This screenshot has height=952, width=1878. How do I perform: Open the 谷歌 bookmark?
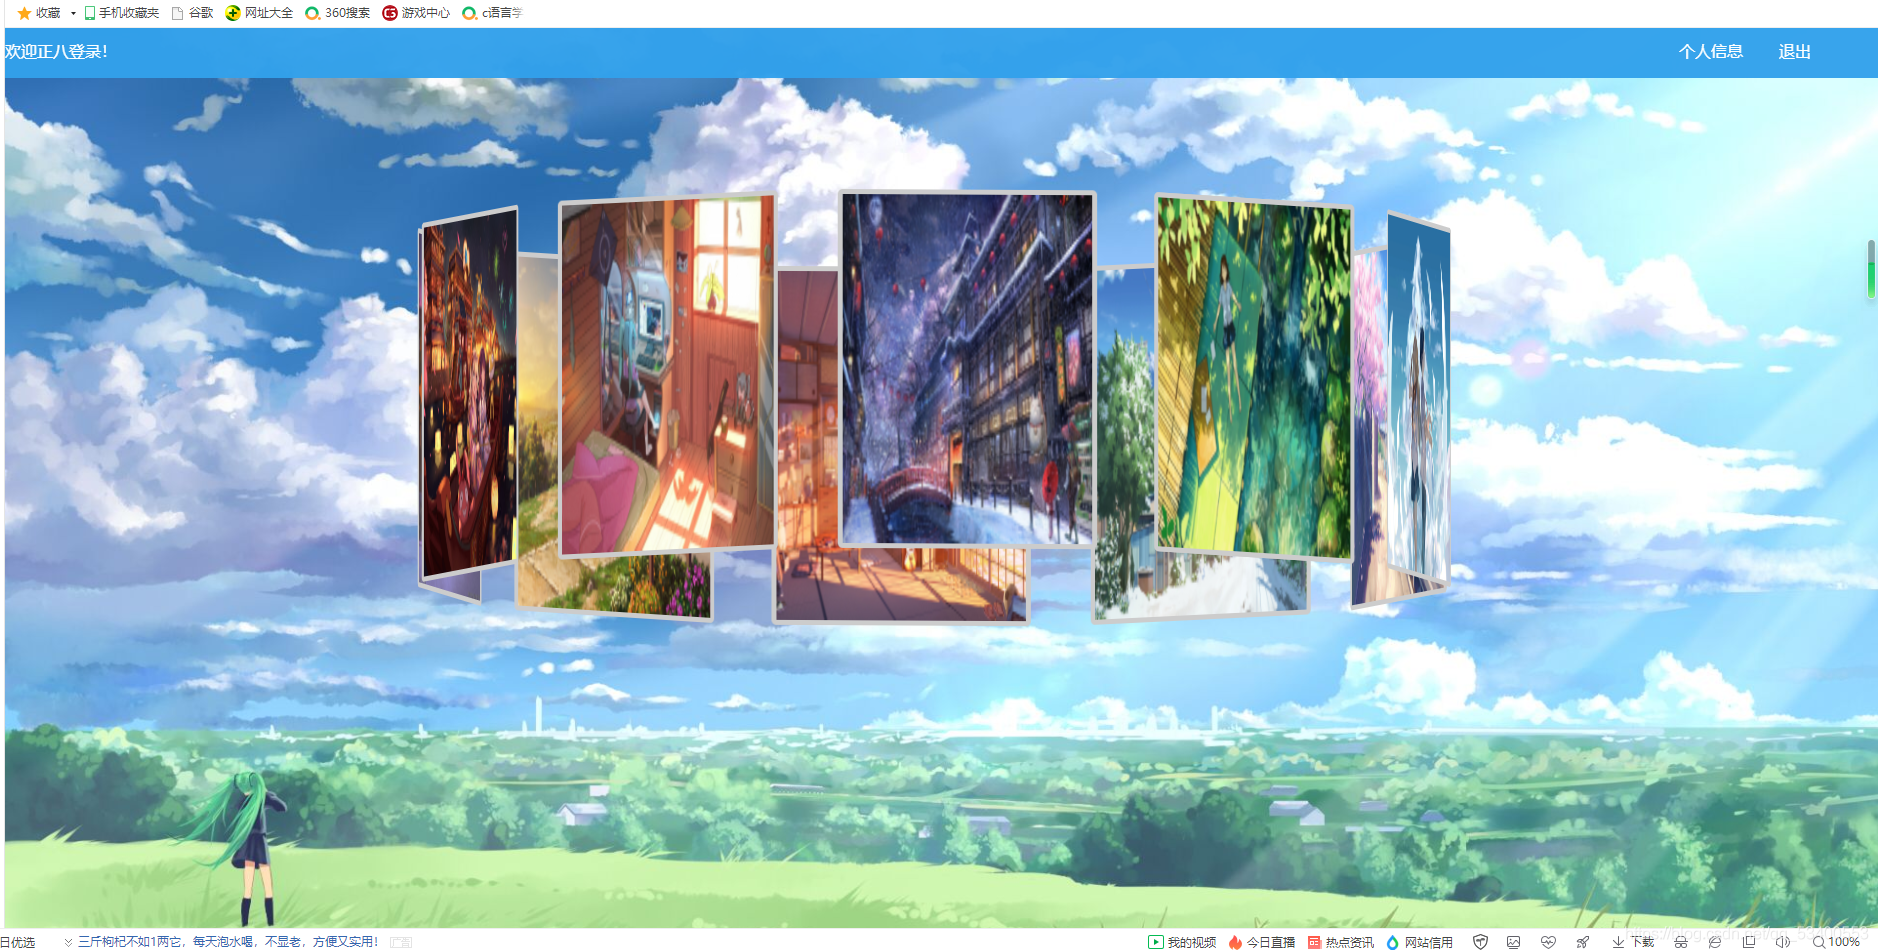click(x=192, y=13)
